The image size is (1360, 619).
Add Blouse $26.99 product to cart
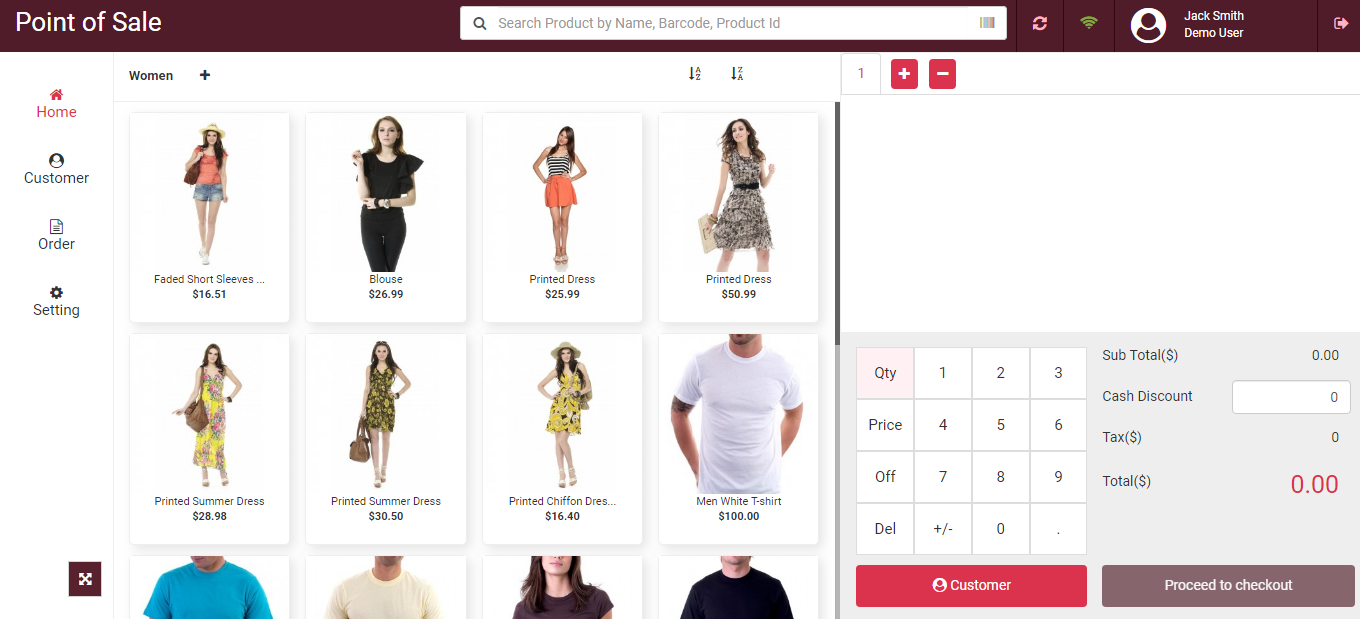[386, 218]
